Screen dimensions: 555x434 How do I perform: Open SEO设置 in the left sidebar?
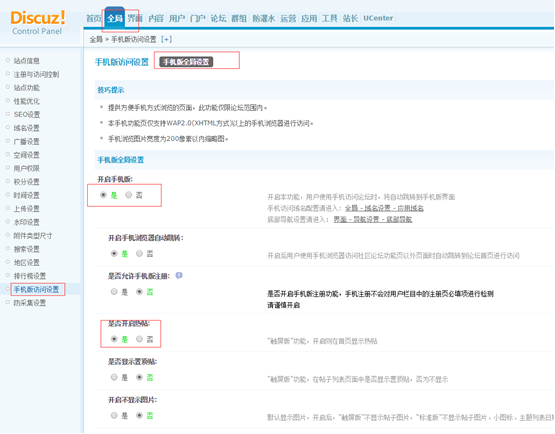(27, 115)
